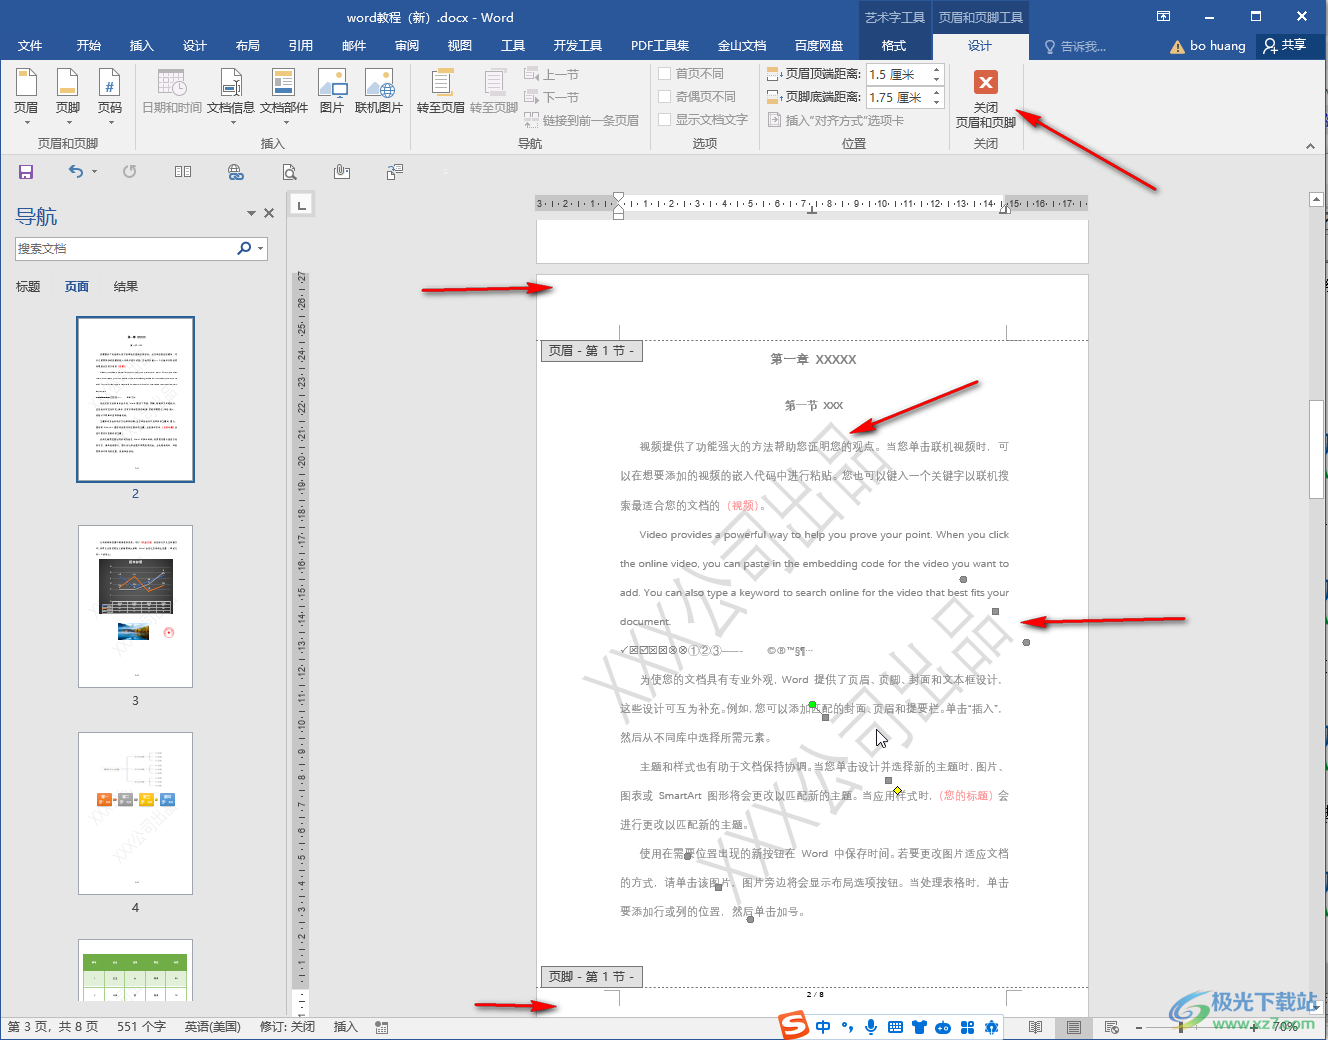Open the 格式 tab under 艺术字工具
This screenshot has width=1328, height=1040.
pos(894,46)
